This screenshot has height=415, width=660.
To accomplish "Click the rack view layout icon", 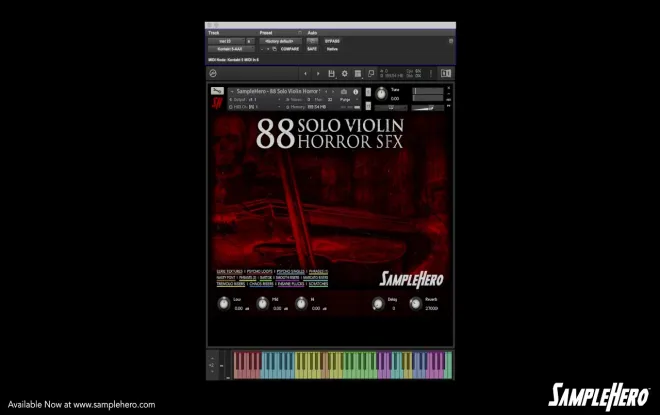I will coord(358,74).
